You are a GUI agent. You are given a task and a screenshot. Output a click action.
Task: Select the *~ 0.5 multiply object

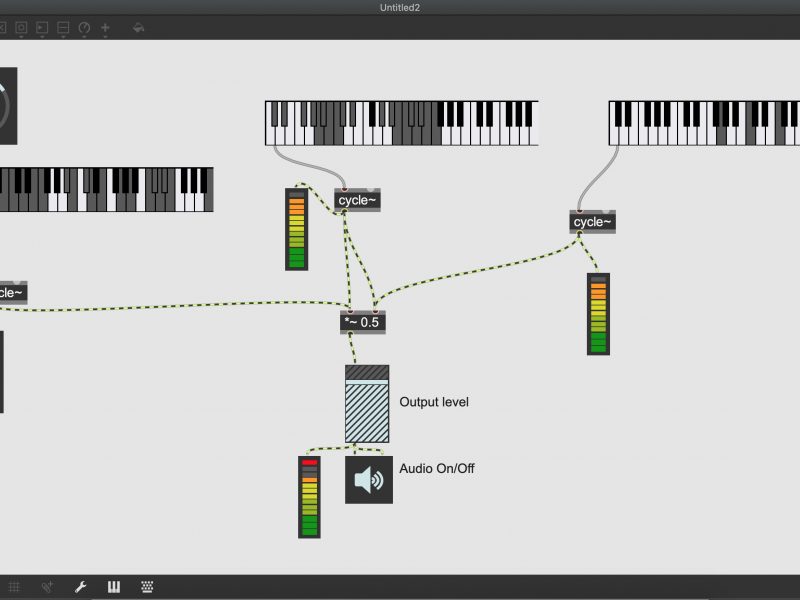(361, 322)
